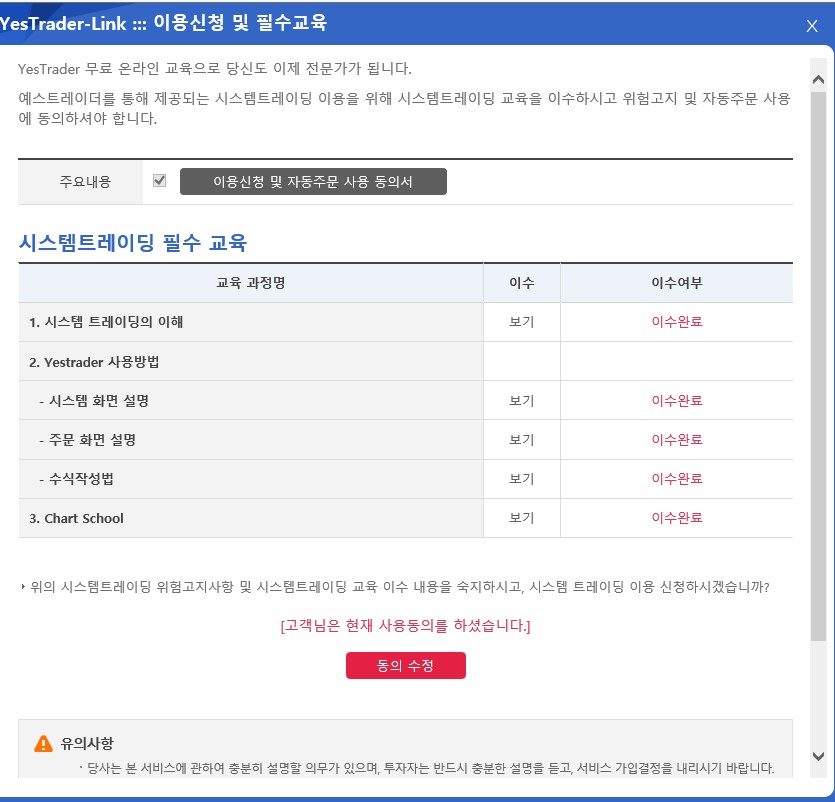Image resolution: width=835 pixels, height=802 pixels.
Task: Select the 교육 과정명 column header
Action: 251,283
